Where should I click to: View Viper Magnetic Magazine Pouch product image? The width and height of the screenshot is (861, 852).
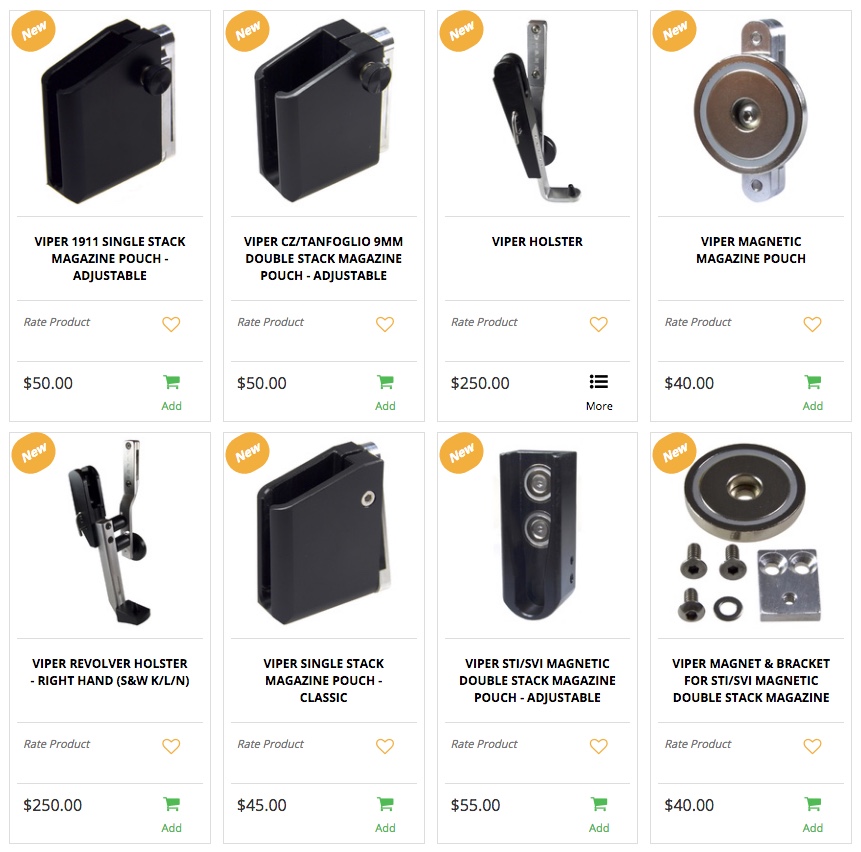tap(751, 111)
